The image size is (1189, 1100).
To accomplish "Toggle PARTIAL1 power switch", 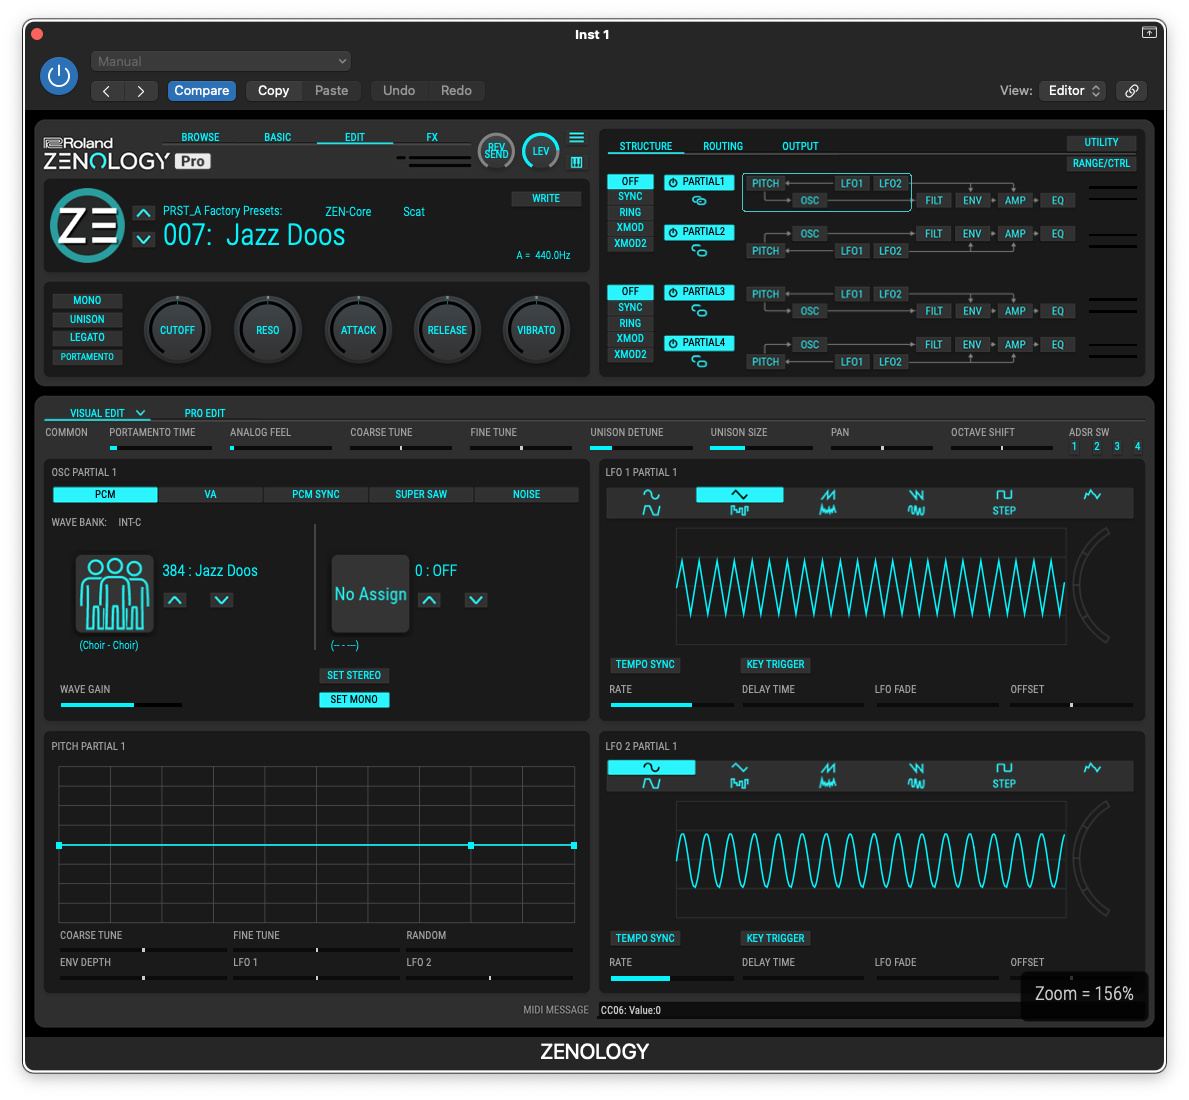I will 673,183.
